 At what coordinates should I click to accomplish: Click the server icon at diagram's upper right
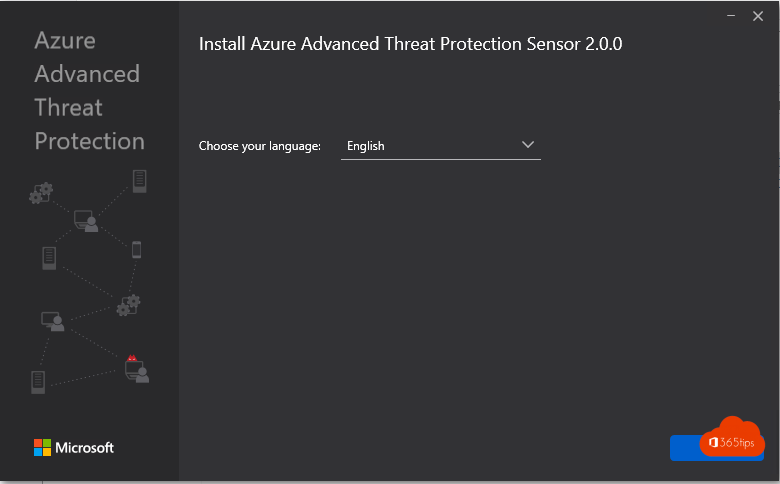140,181
